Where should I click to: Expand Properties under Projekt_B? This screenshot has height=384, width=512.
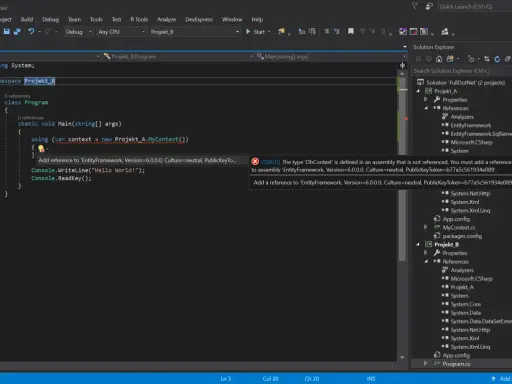pos(426,253)
